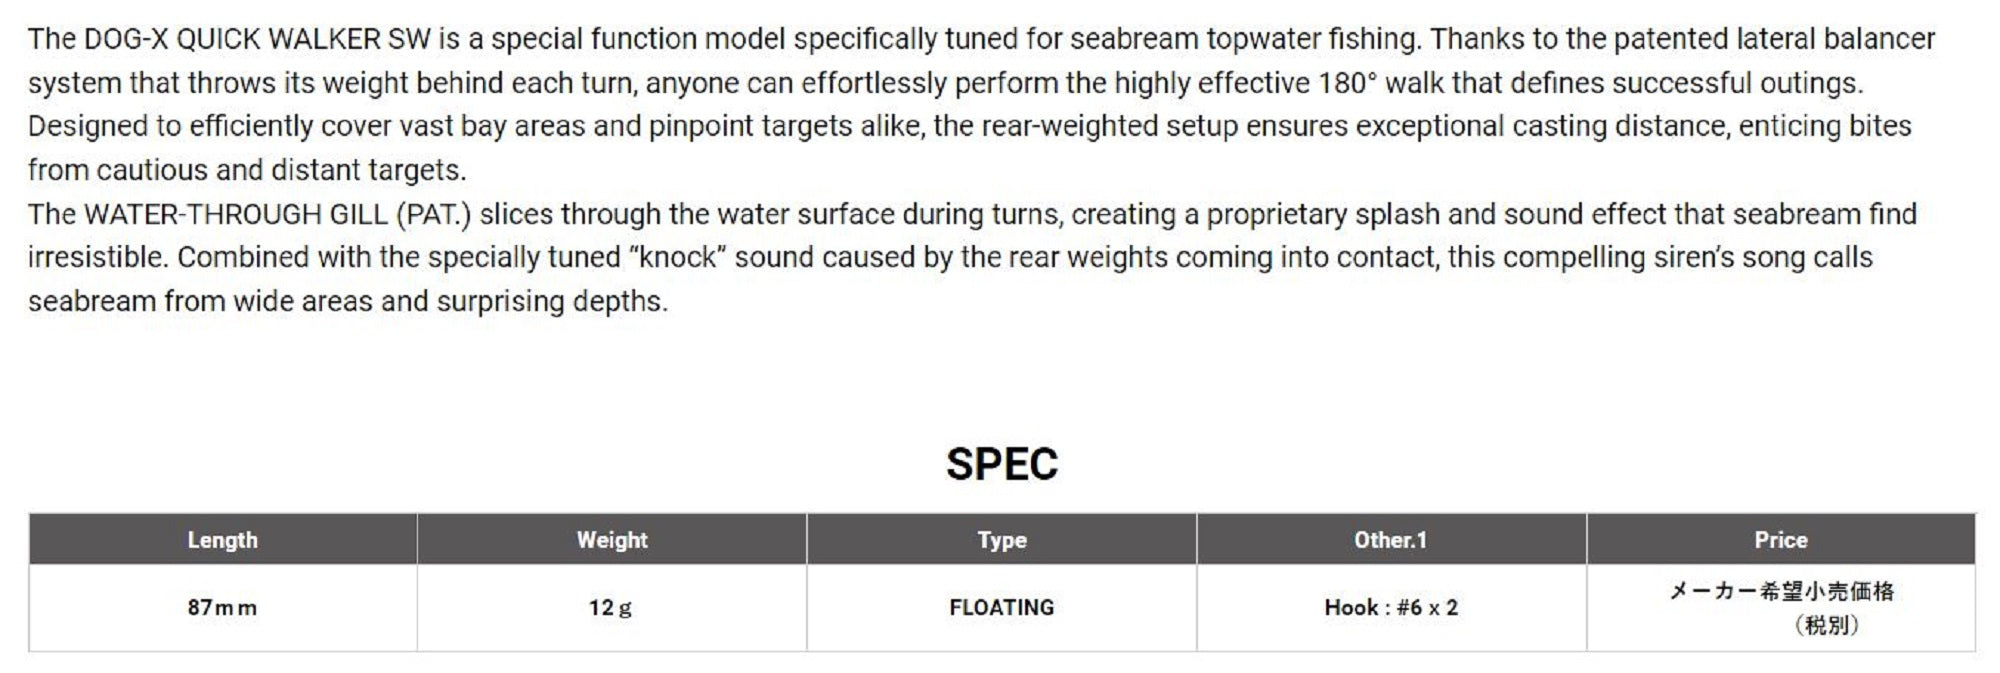Select the FLOATING type cell
The image size is (2000, 673).
click(1001, 607)
